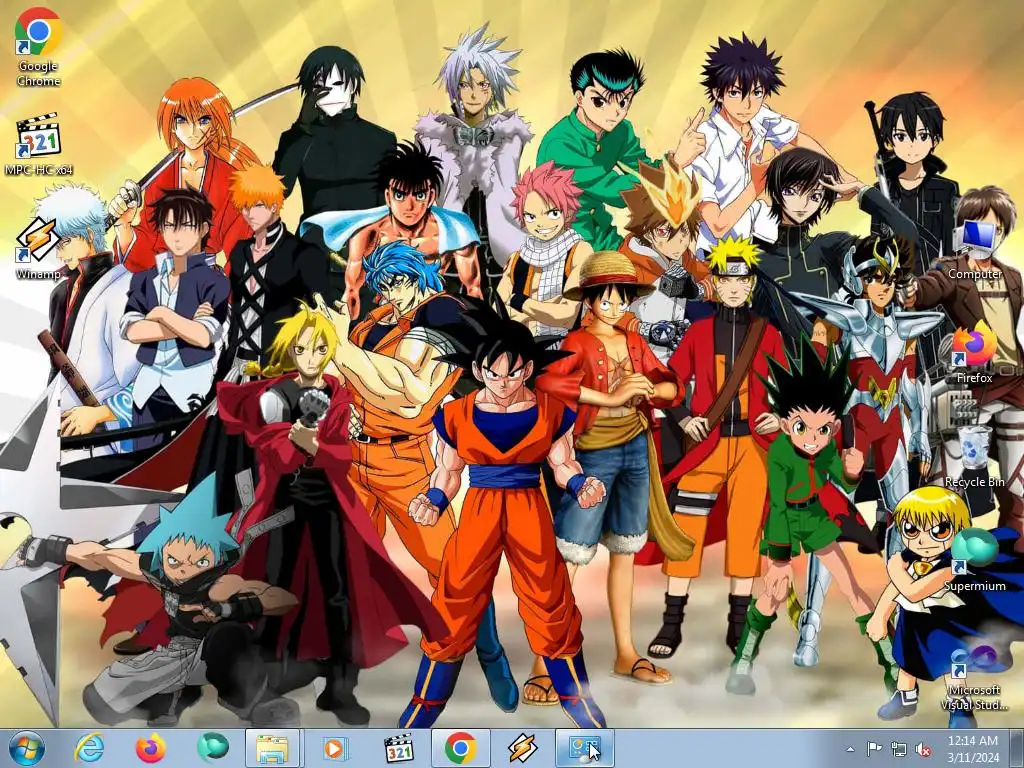This screenshot has width=1024, height=768.
Task: Launch the Supermium desktop shortcut
Action: tap(974, 559)
